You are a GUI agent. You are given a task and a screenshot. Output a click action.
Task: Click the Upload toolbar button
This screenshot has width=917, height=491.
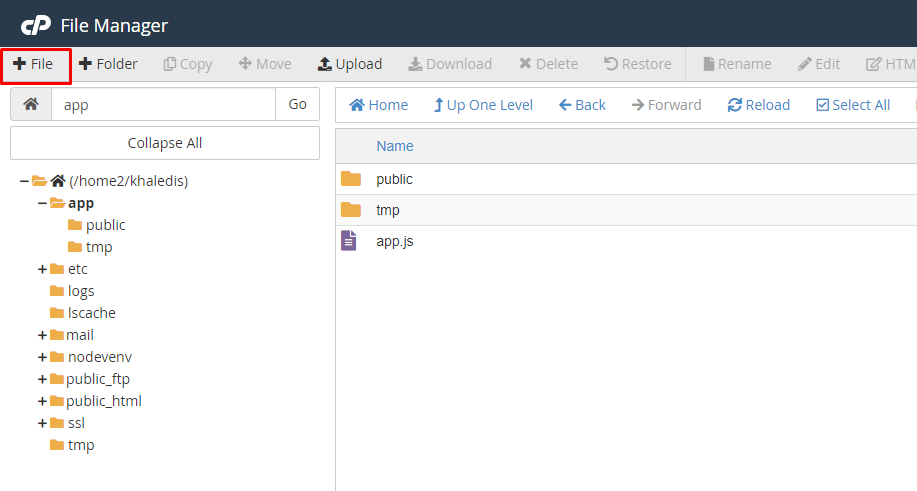point(350,64)
